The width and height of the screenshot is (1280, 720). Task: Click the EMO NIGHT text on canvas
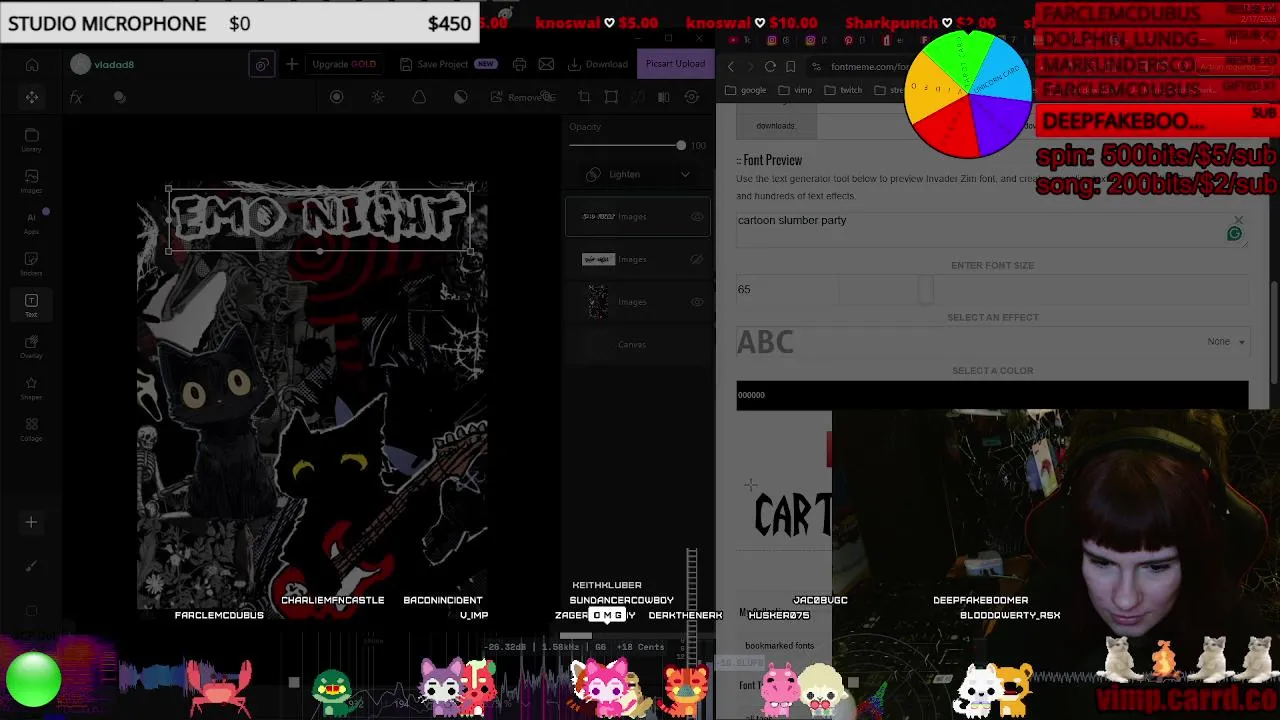coord(319,219)
